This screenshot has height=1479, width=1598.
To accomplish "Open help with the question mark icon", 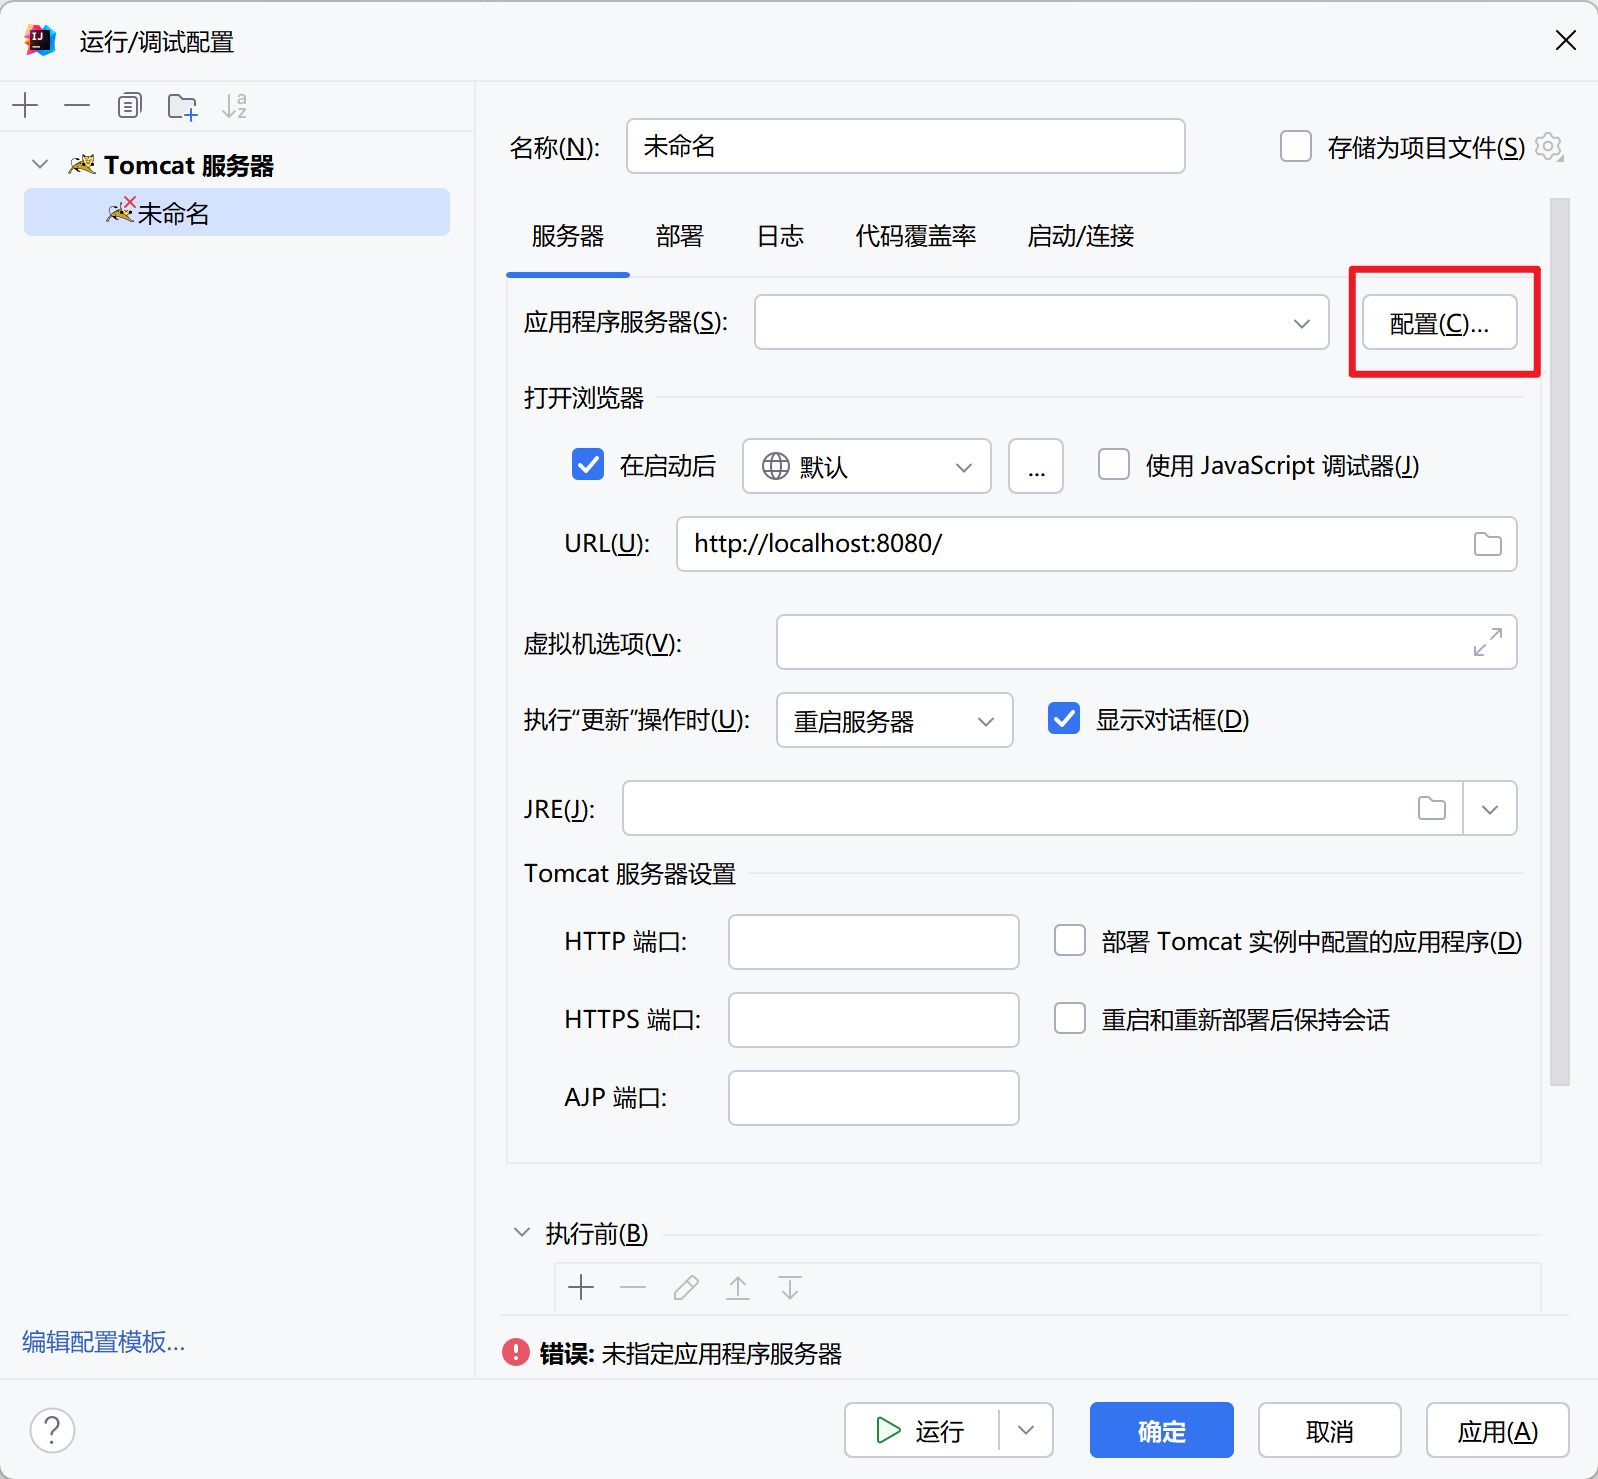I will (x=52, y=1430).
